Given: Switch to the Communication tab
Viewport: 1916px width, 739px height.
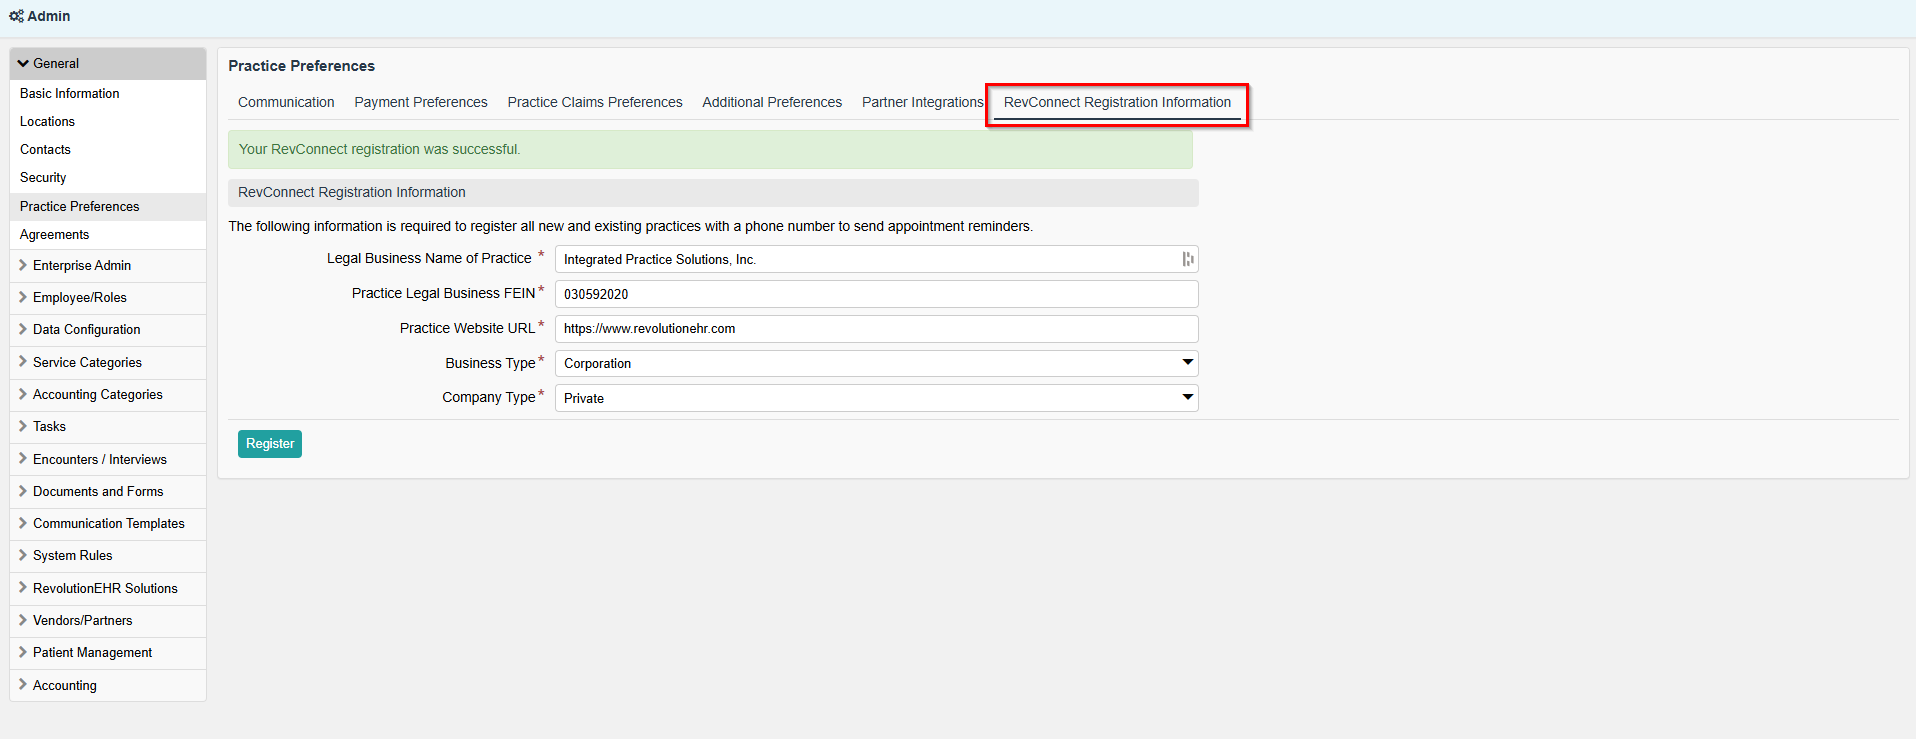Looking at the screenshot, I should point(286,102).
